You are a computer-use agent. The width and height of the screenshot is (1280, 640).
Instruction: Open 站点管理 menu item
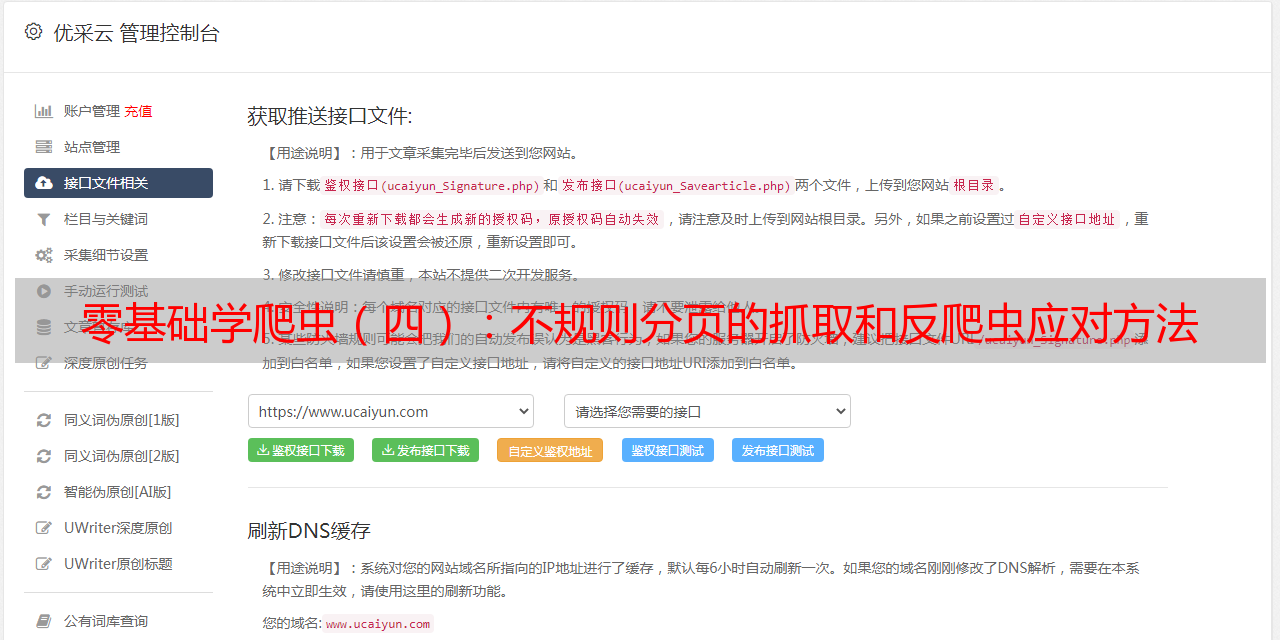point(118,147)
